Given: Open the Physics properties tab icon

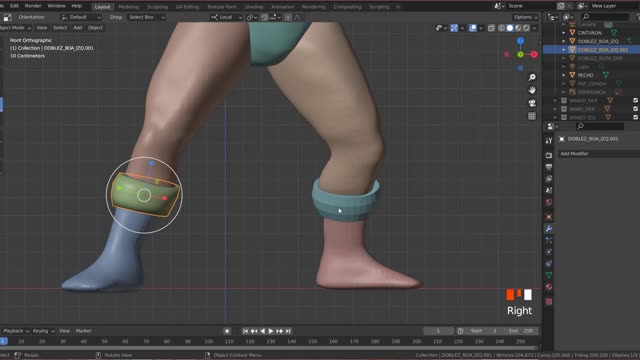Looking at the screenshot, I should 549,252.
